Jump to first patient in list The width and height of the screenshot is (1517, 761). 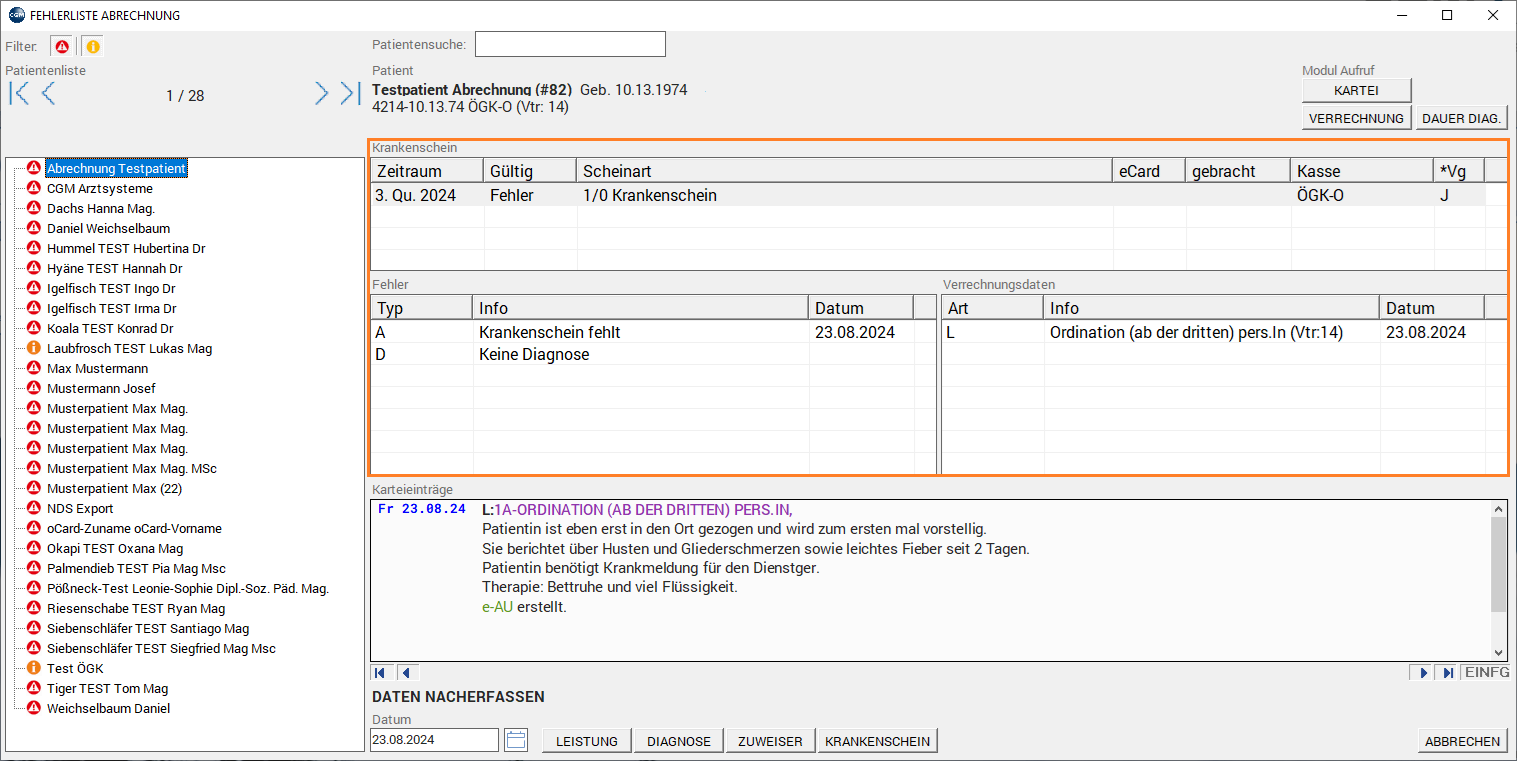point(19,94)
